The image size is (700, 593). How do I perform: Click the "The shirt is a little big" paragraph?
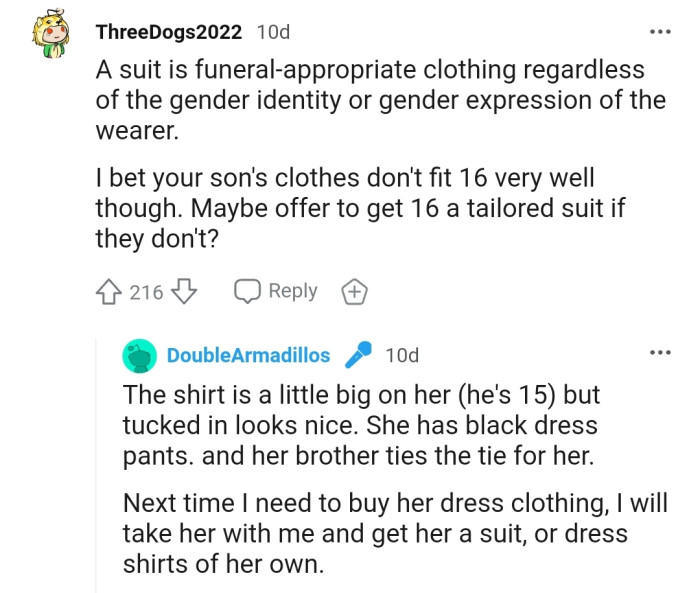tap(360, 424)
